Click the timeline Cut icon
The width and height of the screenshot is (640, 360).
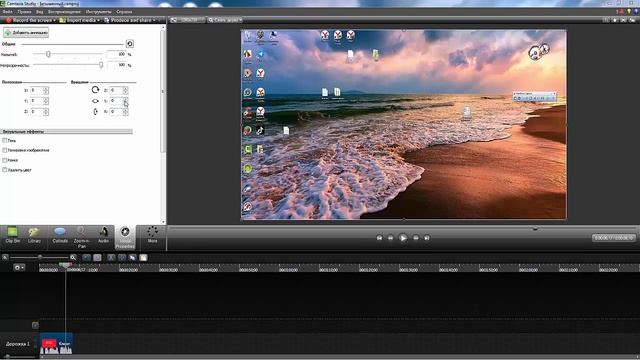click(x=111, y=258)
